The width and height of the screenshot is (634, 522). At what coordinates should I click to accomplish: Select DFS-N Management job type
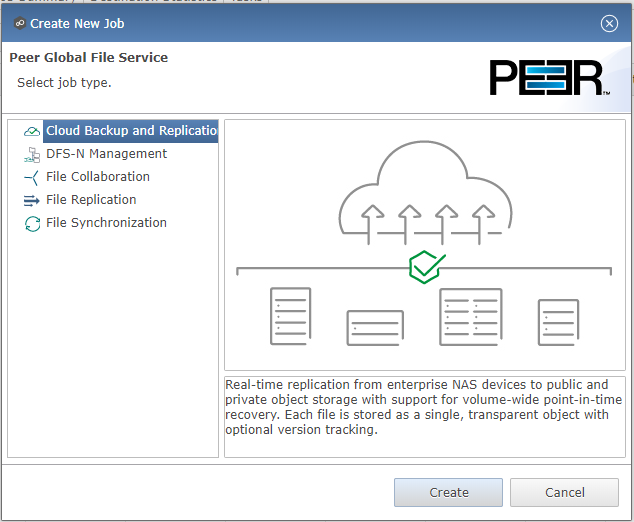click(x=106, y=154)
